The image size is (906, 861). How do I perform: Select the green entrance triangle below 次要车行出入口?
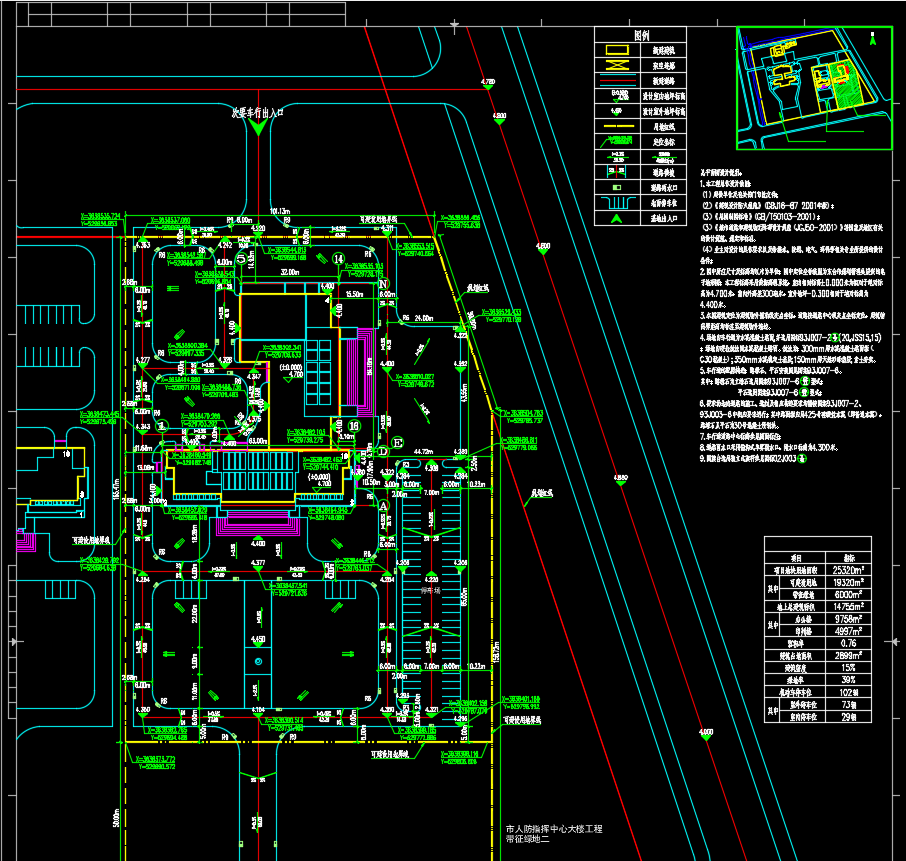[258, 128]
